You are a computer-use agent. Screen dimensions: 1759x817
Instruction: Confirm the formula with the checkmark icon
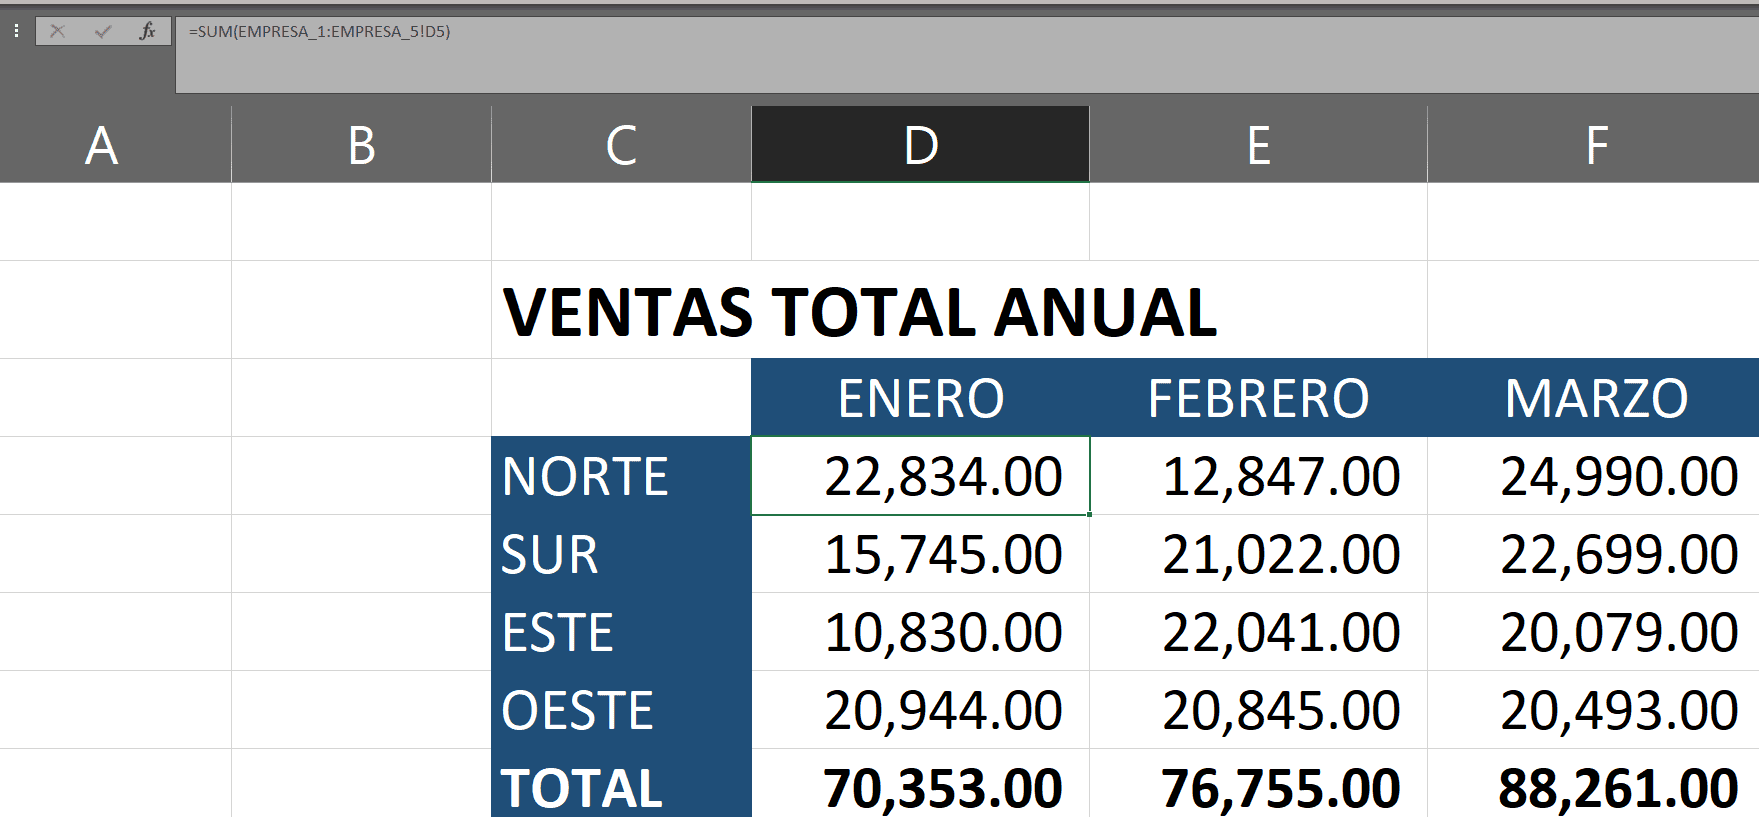(x=102, y=31)
